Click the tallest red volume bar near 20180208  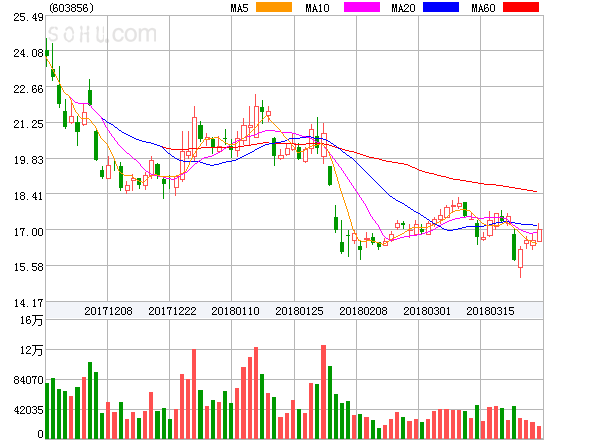[x=323, y=392]
